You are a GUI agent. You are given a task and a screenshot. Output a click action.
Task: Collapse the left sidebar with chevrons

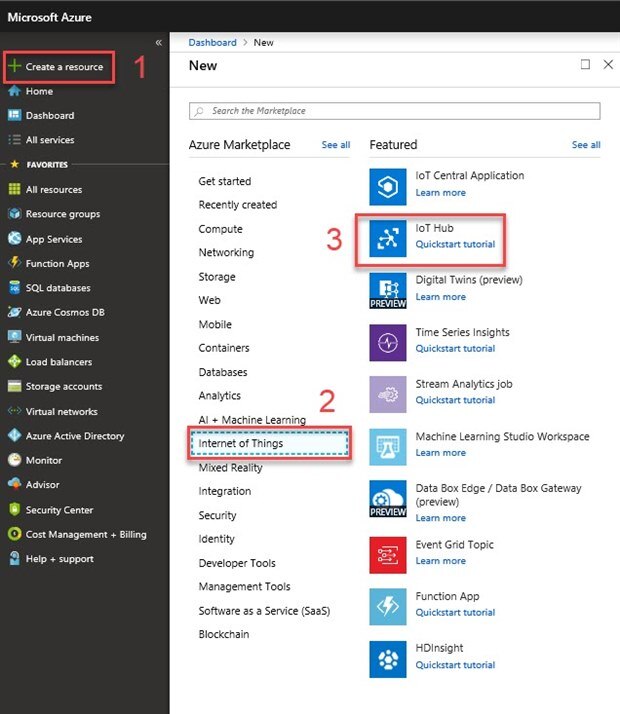tap(158, 42)
